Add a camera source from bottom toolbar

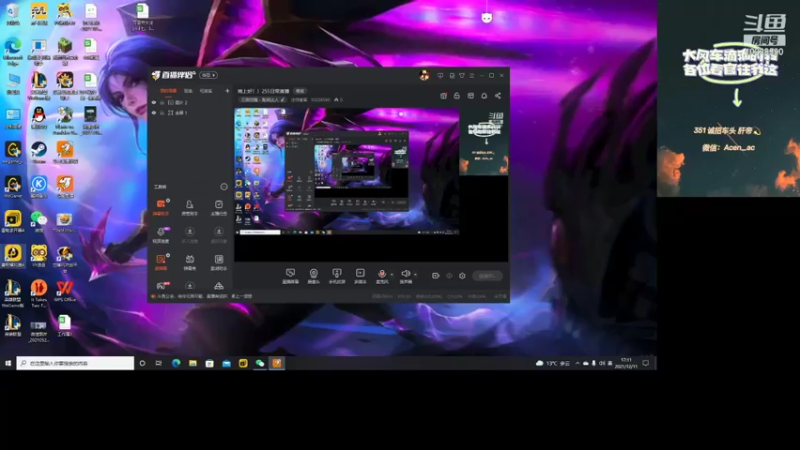[x=314, y=276]
